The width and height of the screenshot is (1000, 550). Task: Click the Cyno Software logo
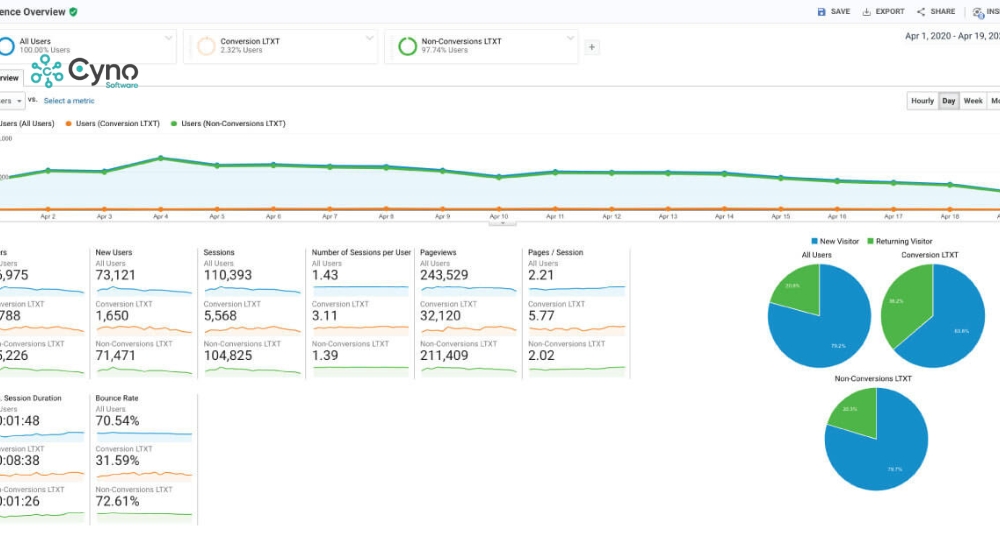coord(84,72)
